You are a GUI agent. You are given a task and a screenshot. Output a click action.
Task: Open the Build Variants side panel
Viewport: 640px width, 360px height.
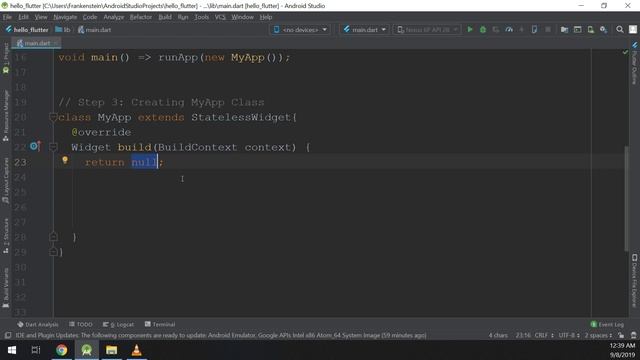coord(6,287)
